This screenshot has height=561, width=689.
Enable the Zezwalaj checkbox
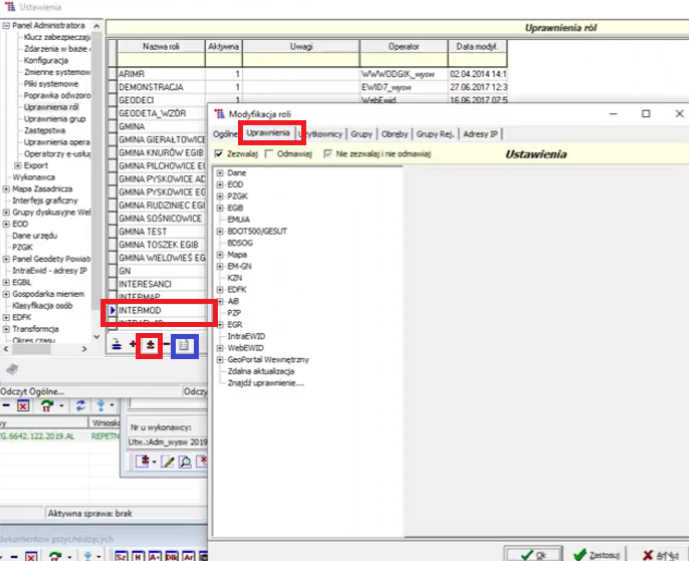[219, 154]
